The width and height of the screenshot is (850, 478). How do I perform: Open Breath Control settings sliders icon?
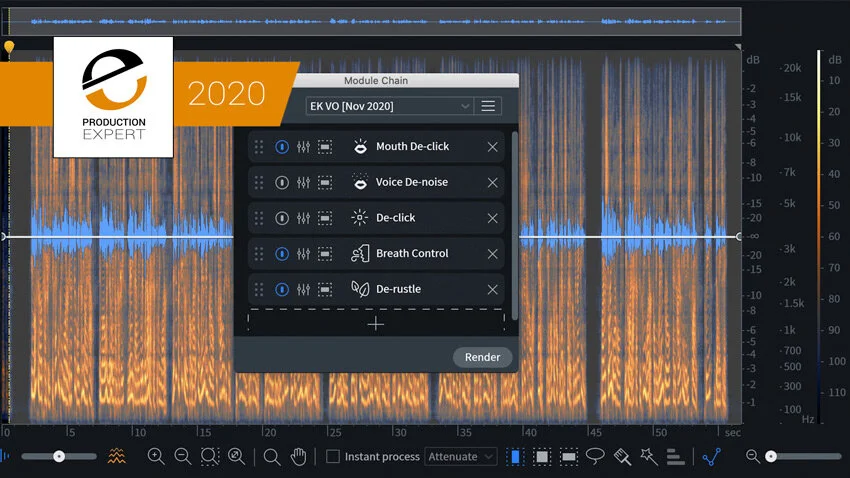pyautogui.click(x=304, y=254)
